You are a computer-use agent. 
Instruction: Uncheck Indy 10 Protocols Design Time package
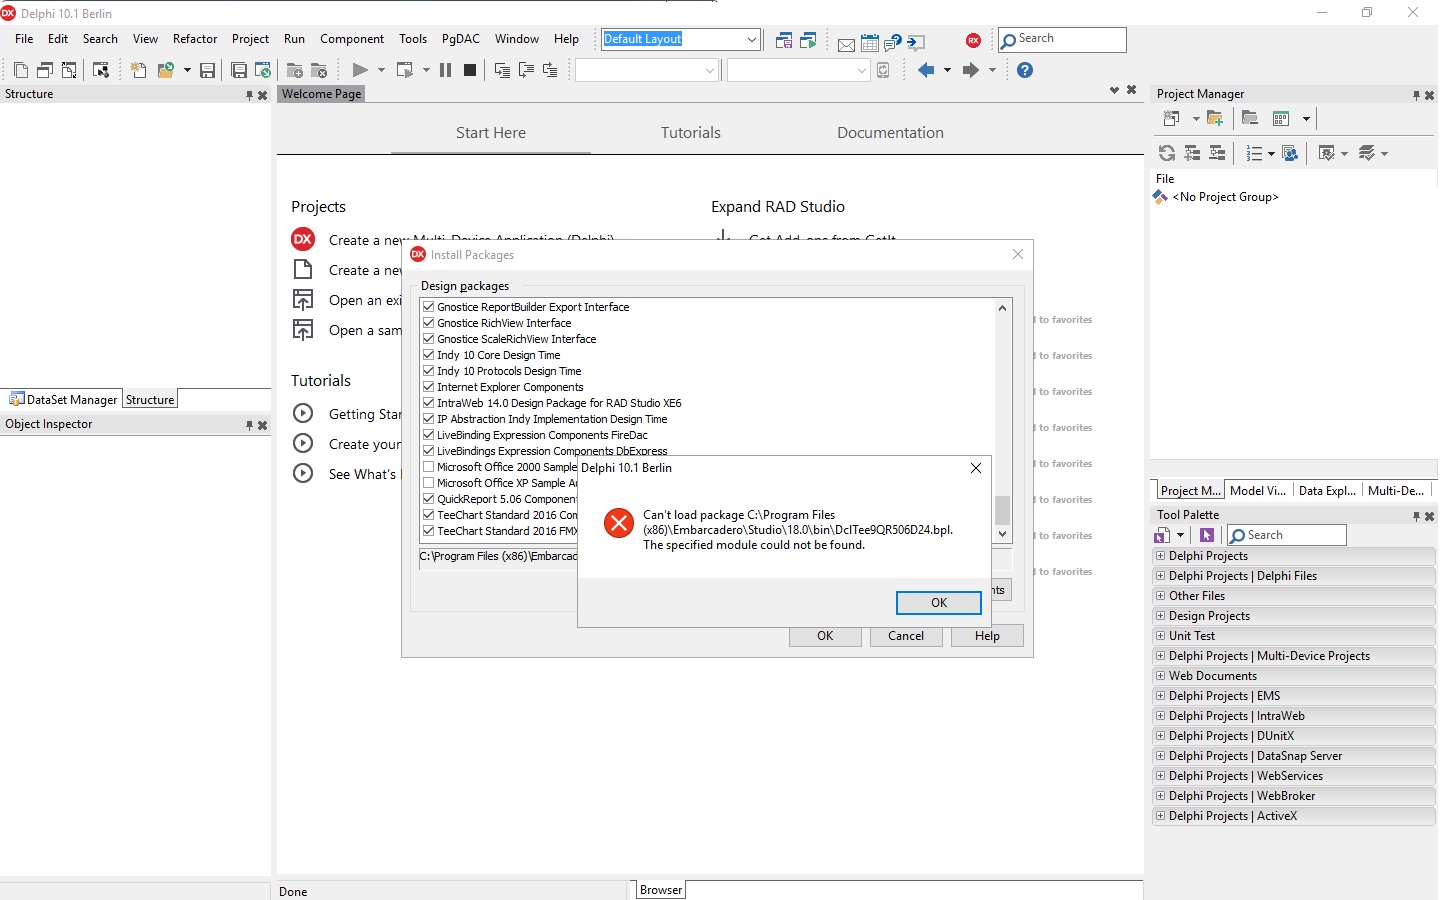click(428, 371)
